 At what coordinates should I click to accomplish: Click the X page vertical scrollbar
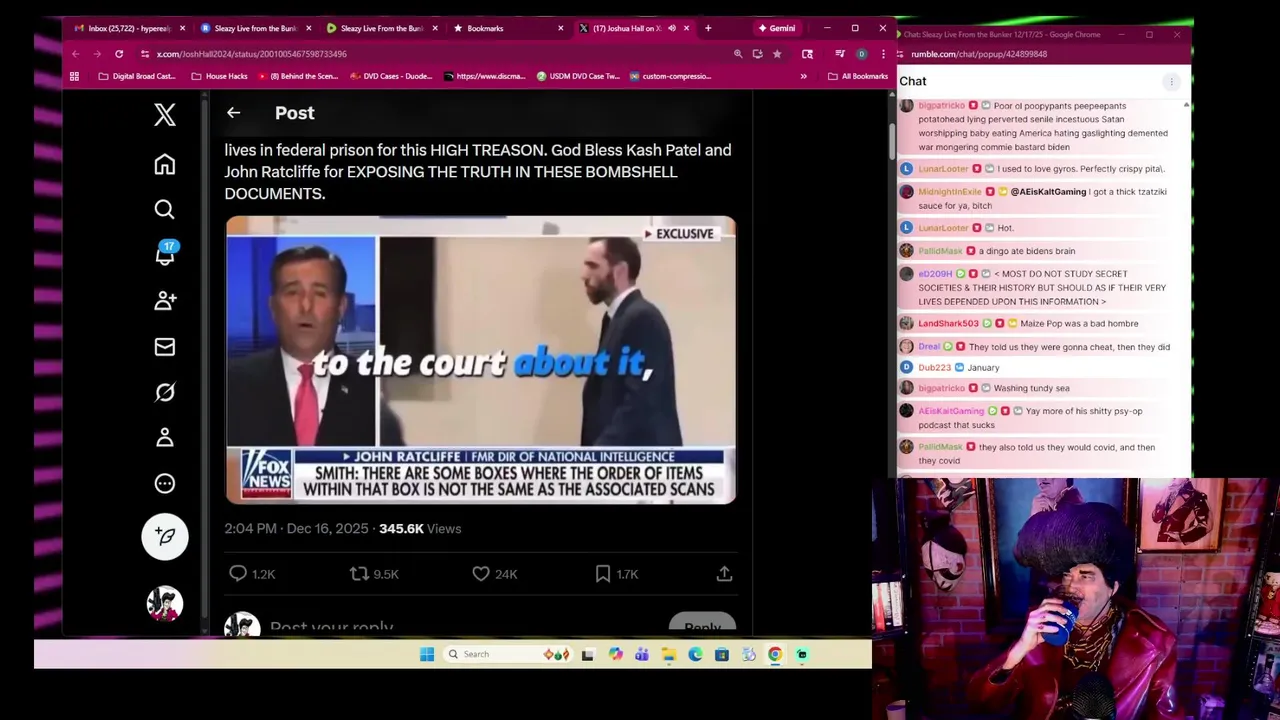coord(890,143)
